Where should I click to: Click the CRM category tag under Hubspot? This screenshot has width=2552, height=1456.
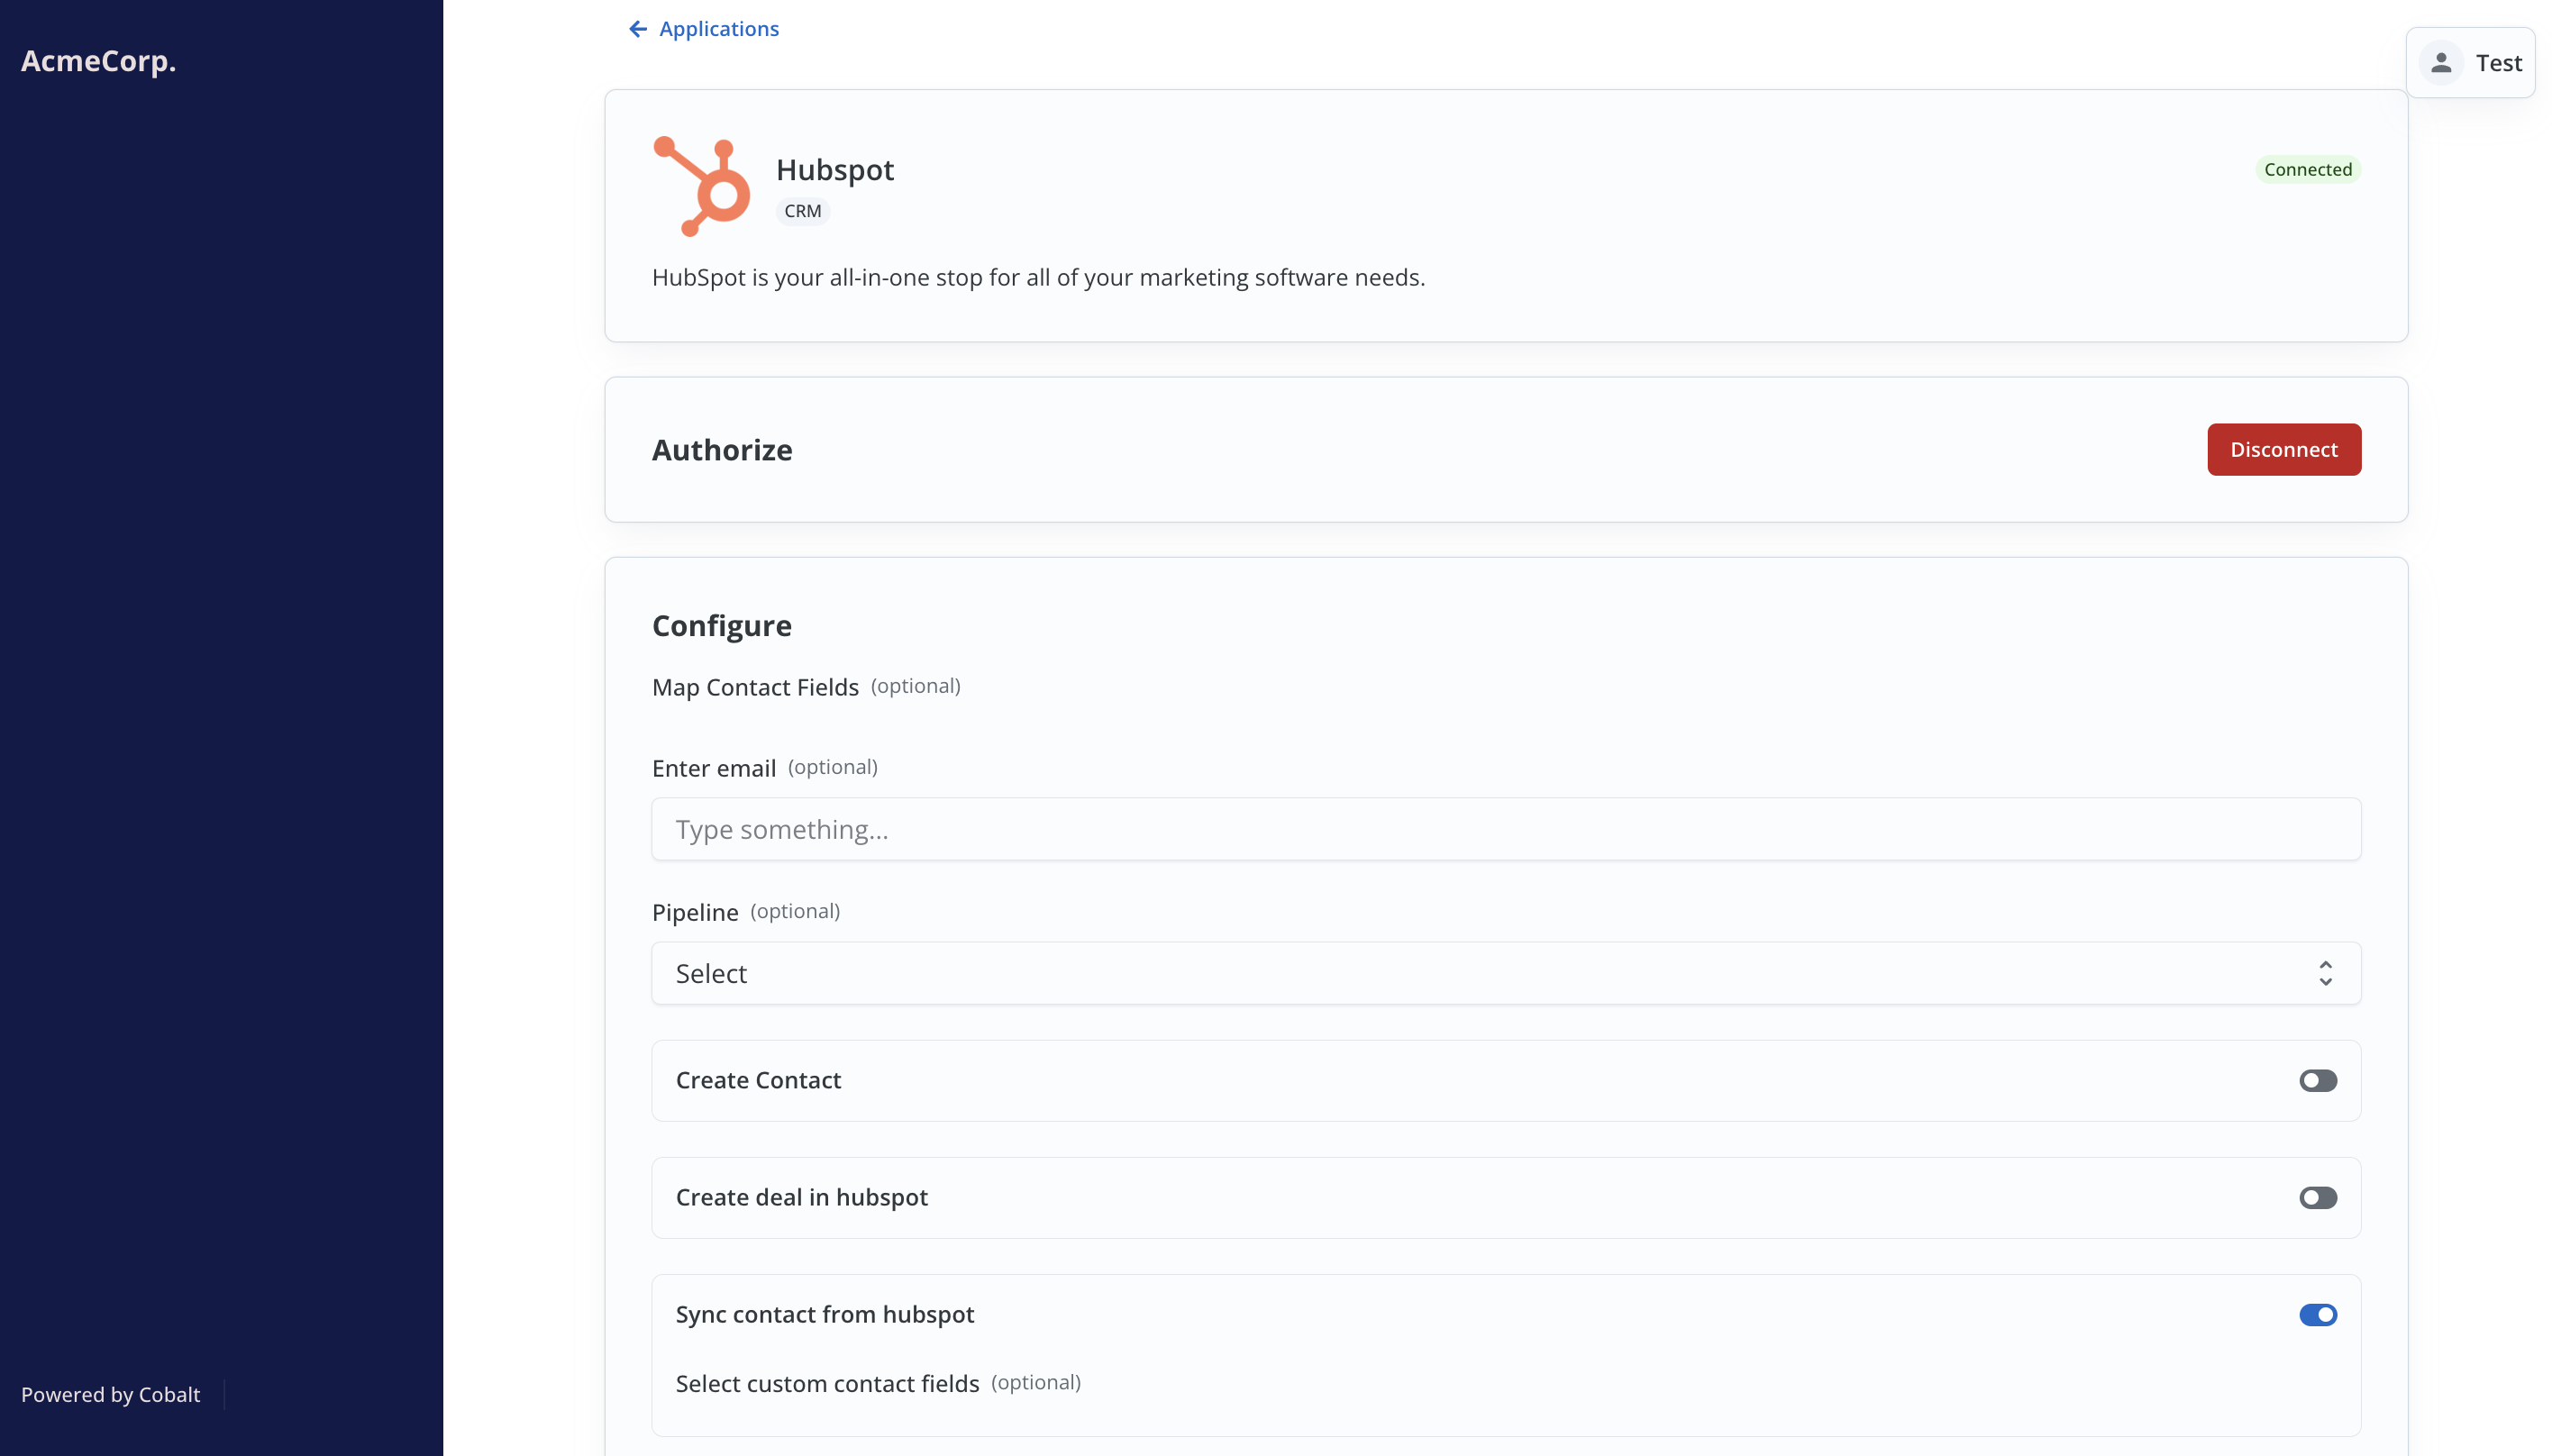click(x=802, y=211)
